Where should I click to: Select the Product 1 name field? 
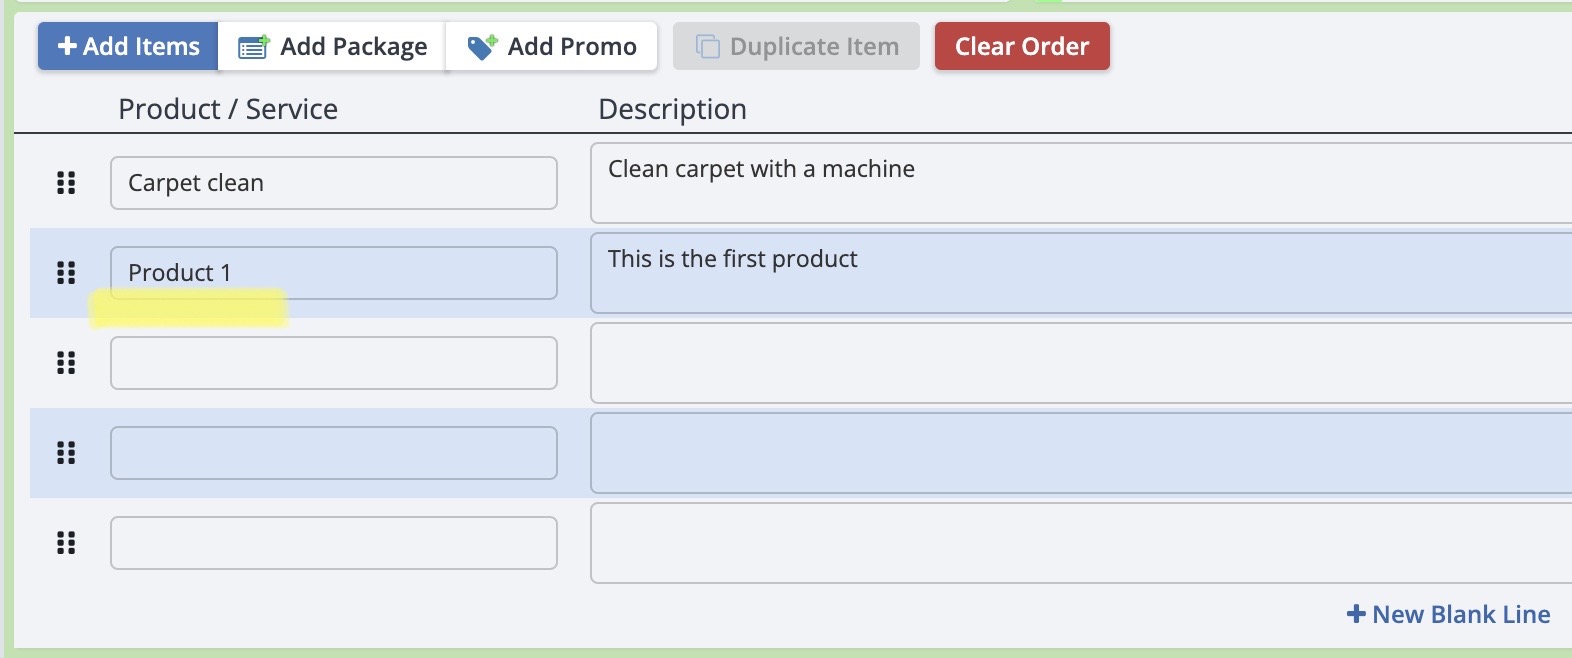click(333, 273)
